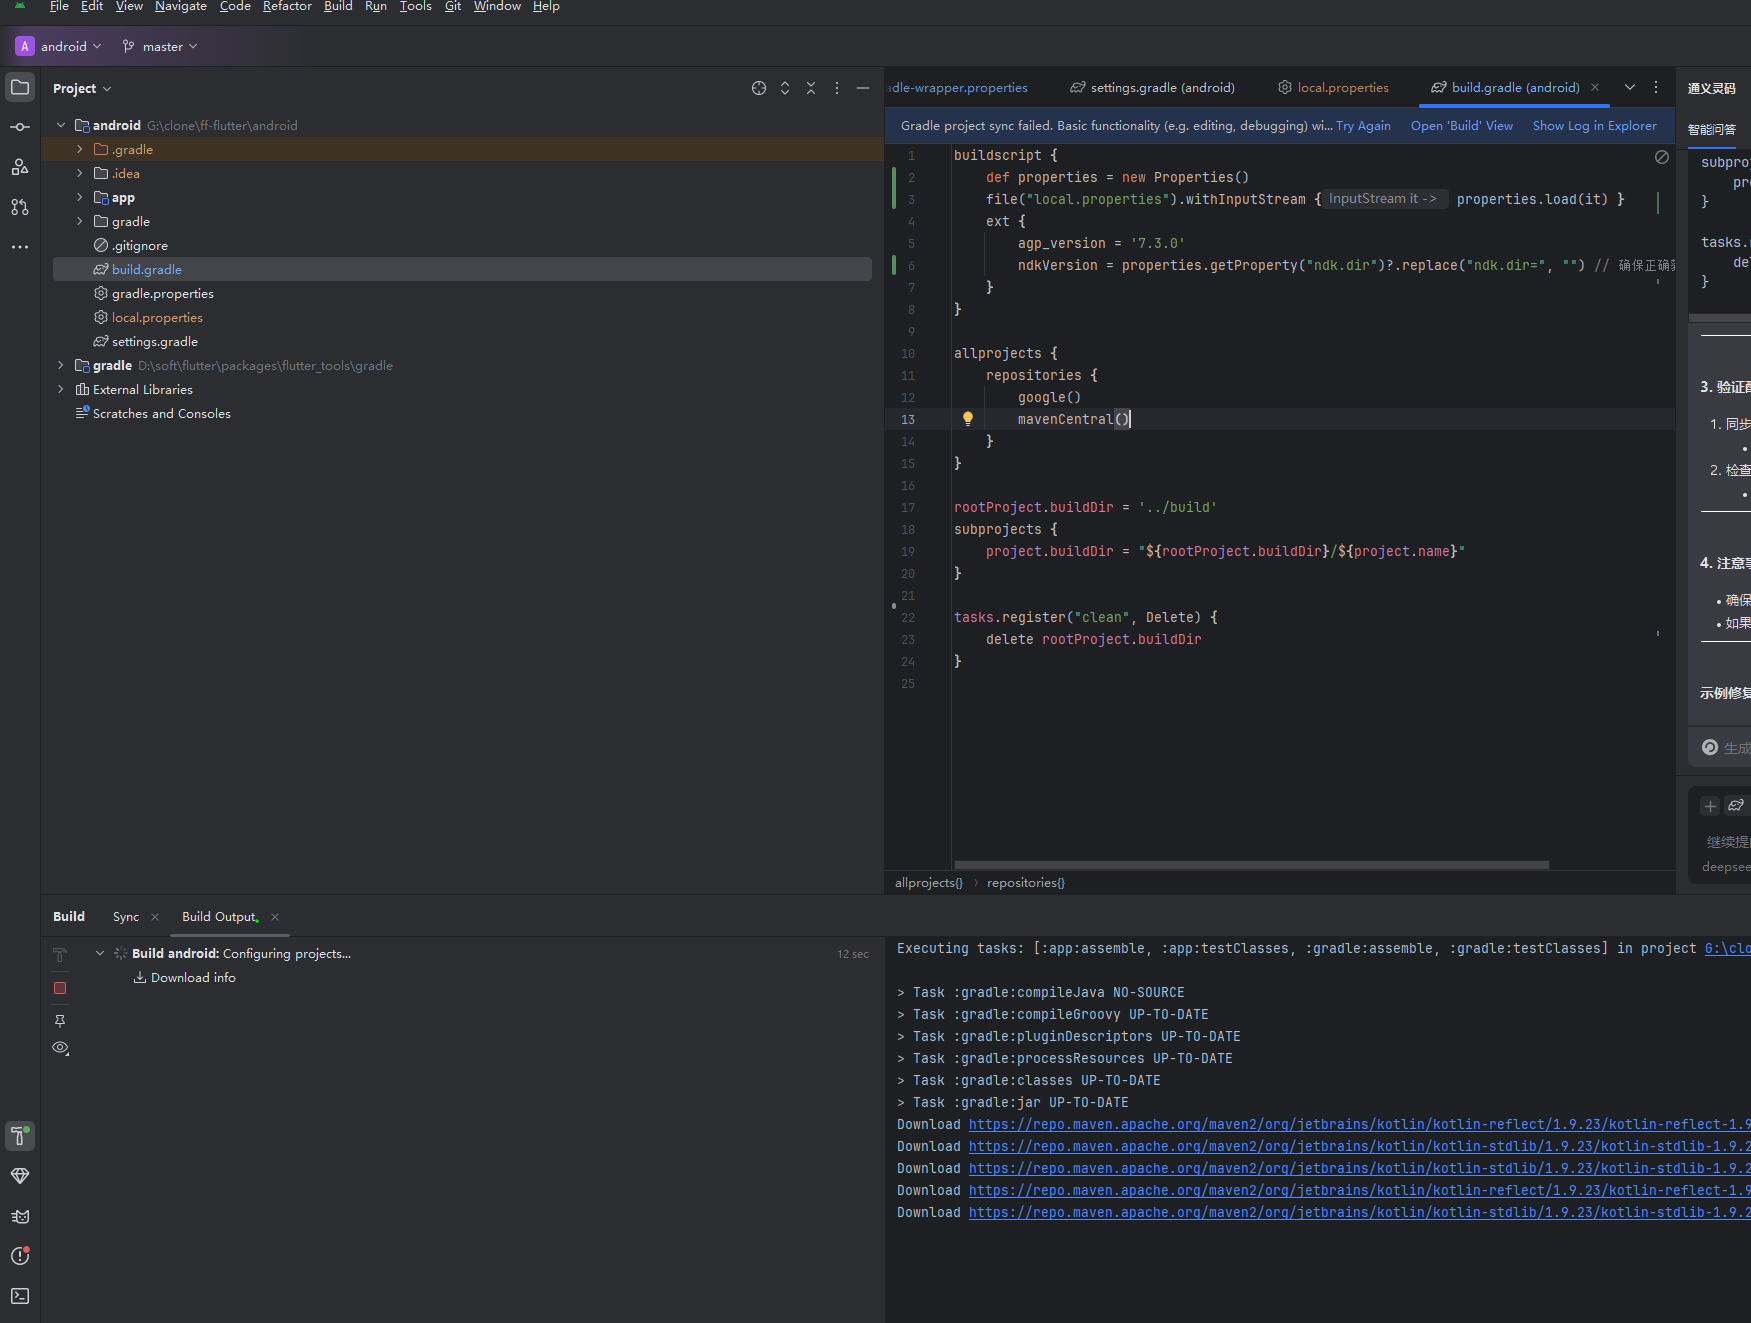
Task: Click the lightbulb quick-fix on line 13
Action: [968, 419]
